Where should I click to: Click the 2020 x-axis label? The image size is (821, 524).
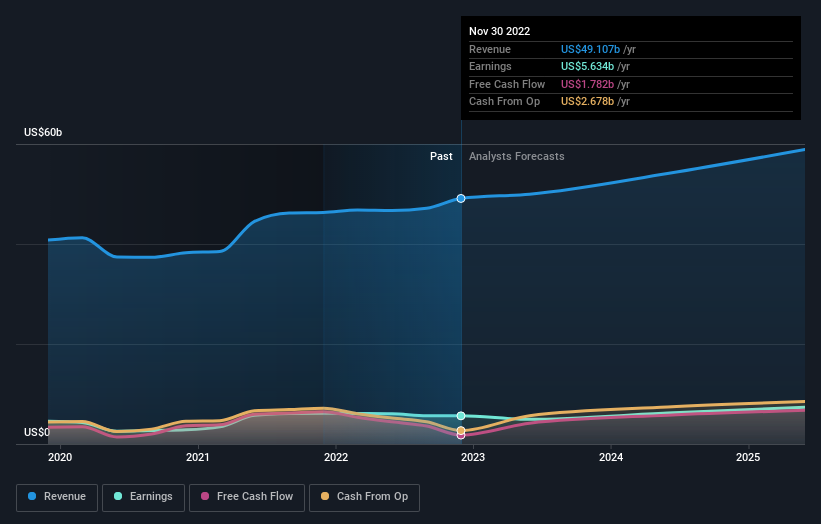point(60,458)
